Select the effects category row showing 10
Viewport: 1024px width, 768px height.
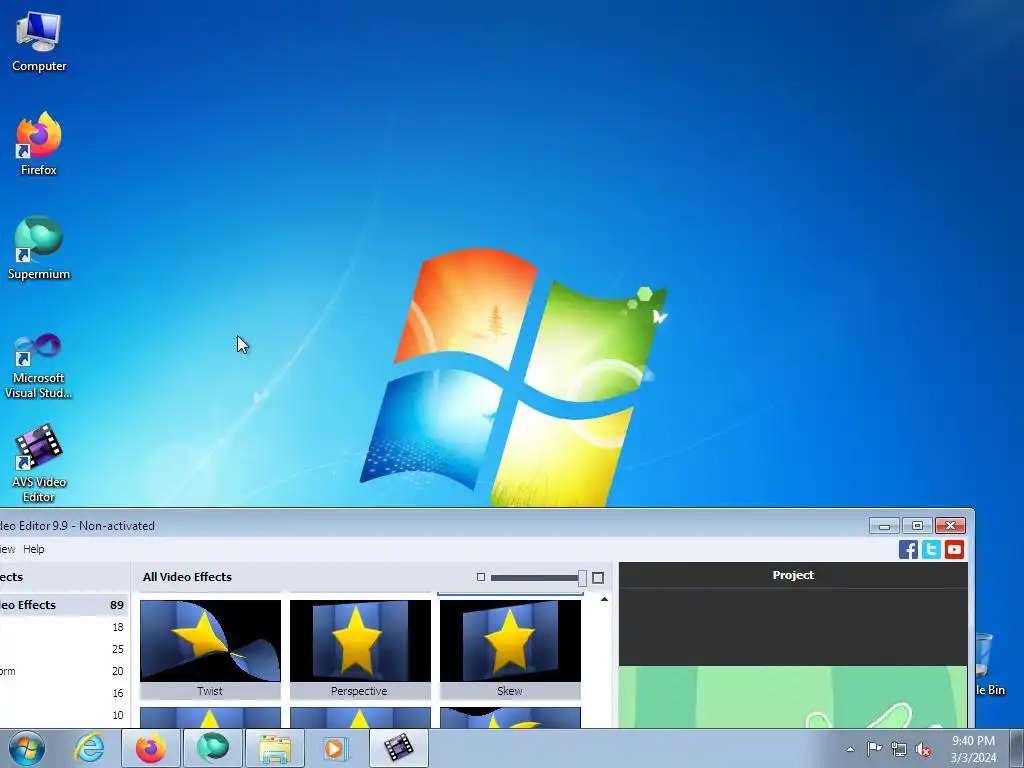[x=63, y=715]
